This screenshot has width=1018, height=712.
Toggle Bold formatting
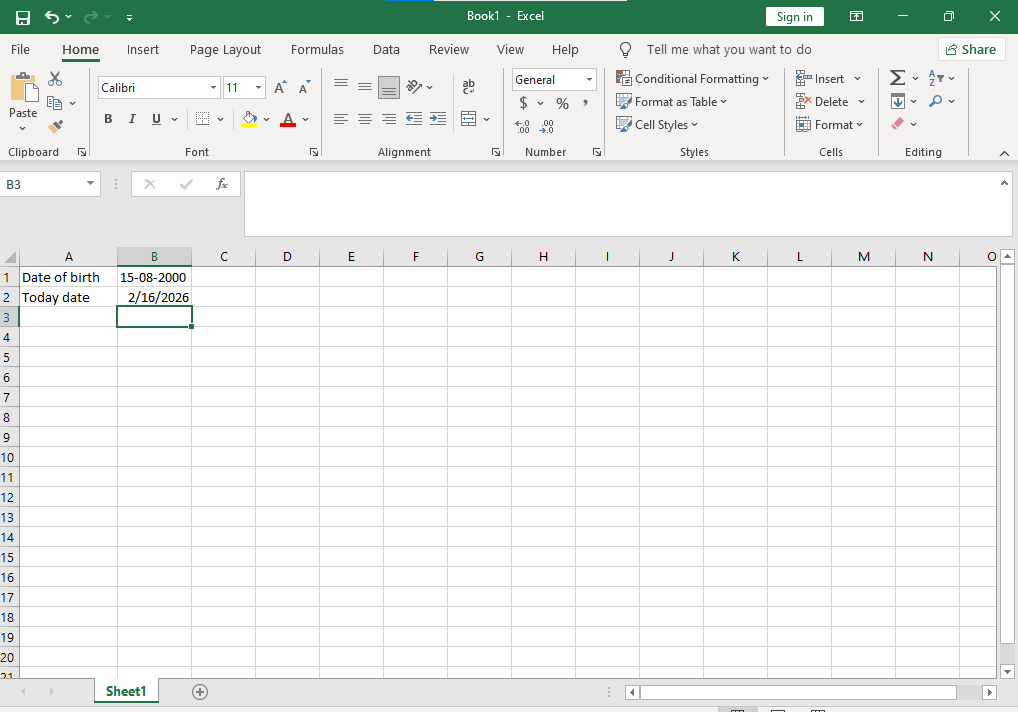pos(108,119)
